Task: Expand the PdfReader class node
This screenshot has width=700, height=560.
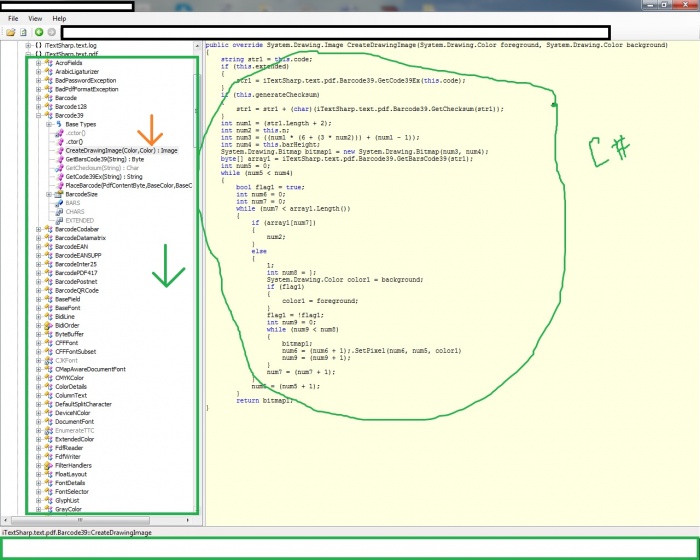Action: tap(39, 448)
